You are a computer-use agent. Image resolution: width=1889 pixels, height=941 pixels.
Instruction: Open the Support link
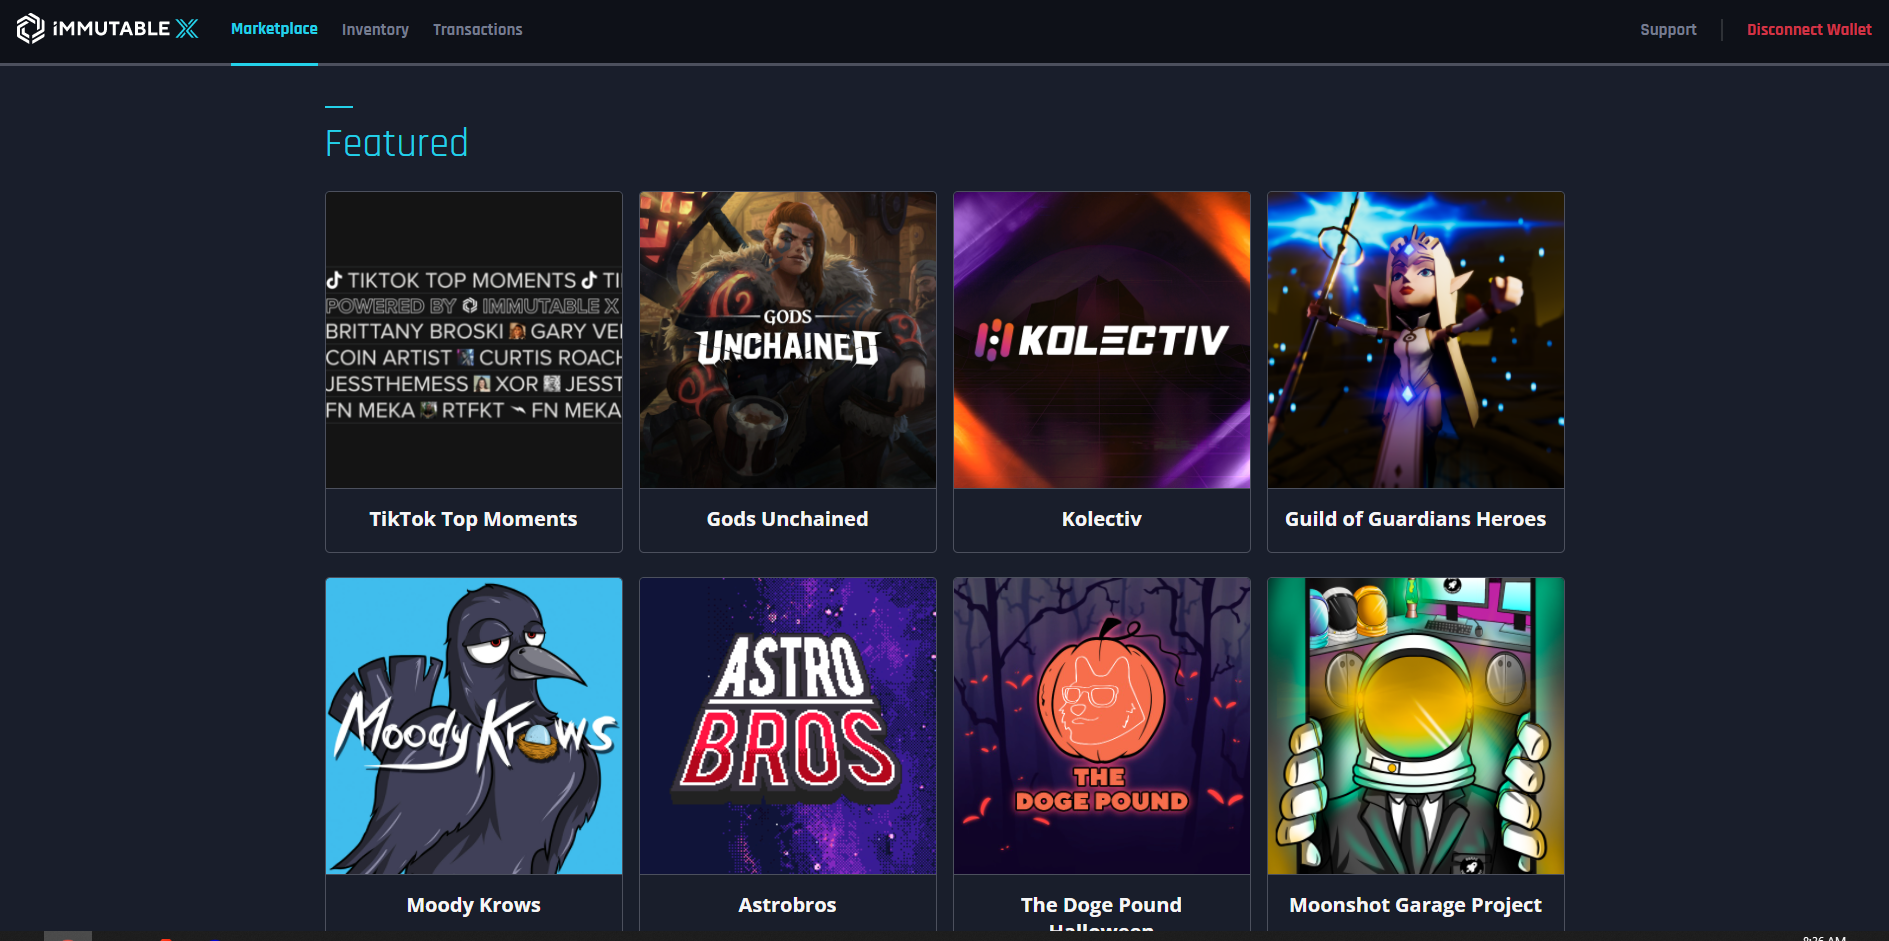[1668, 30]
